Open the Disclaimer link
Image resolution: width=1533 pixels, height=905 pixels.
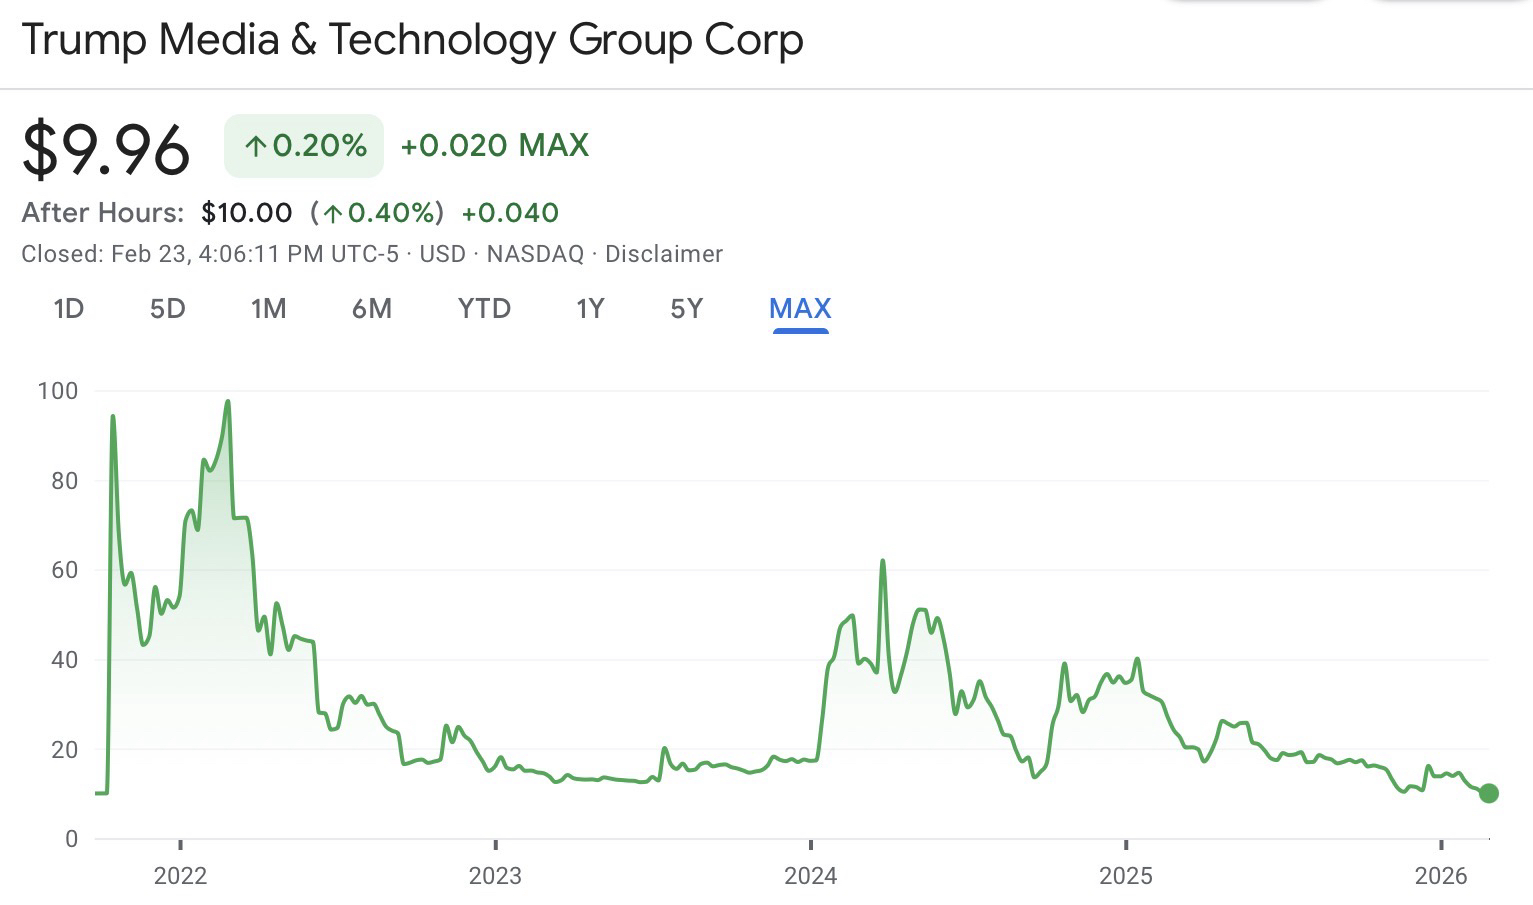pyautogui.click(x=664, y=254)
